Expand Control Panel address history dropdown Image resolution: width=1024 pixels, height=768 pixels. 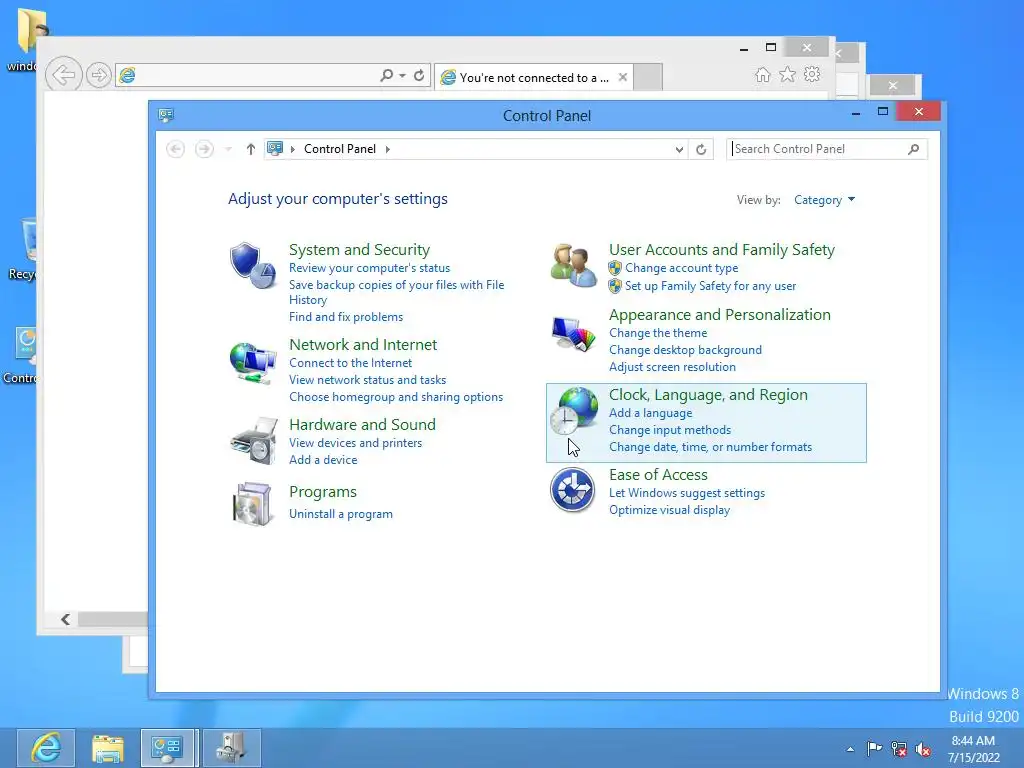tap(679, 150)
